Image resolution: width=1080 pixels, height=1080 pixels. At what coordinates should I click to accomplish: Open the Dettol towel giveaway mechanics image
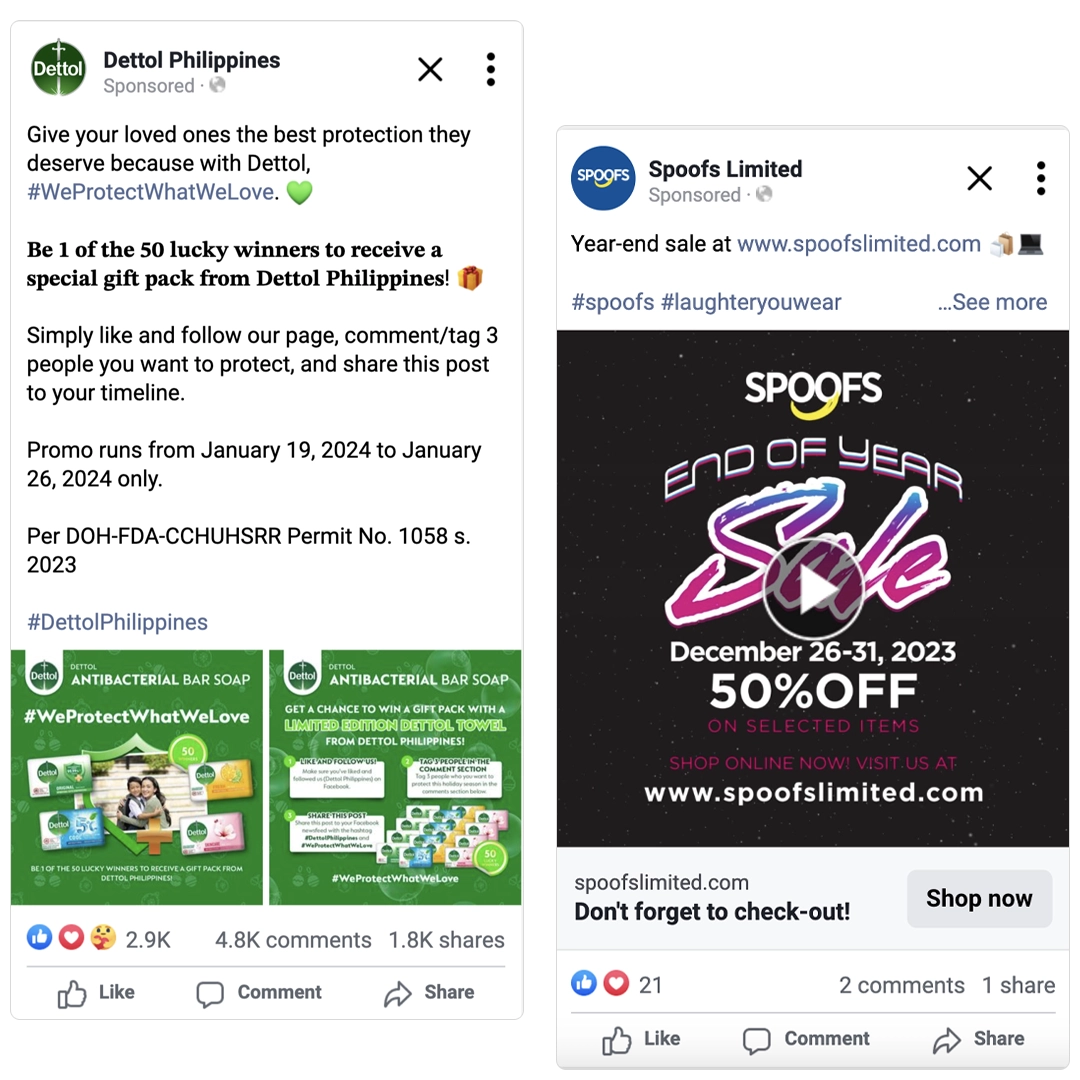[395, 777]
